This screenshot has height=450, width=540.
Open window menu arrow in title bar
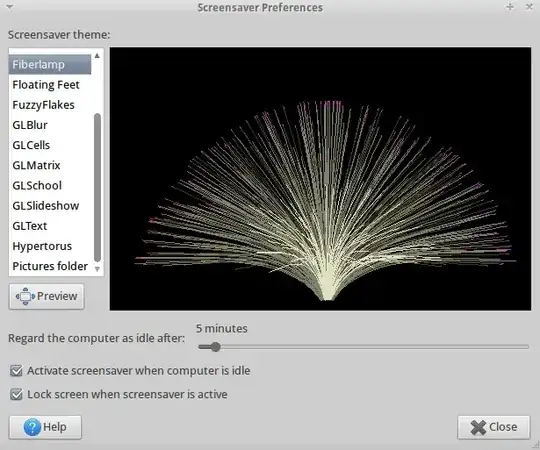coord(10,7)
